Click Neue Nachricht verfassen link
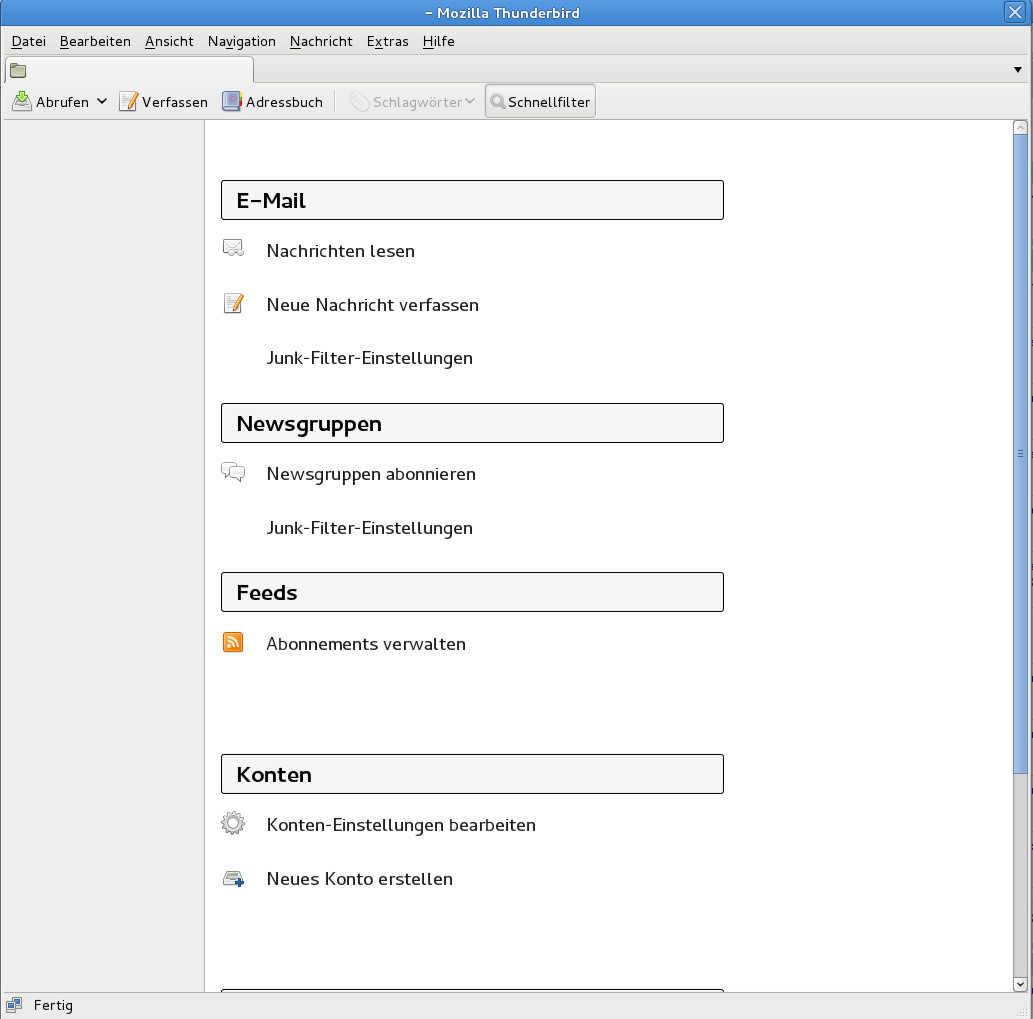This screenshot has width=1033, height=1019. click(x=372, y=305)
